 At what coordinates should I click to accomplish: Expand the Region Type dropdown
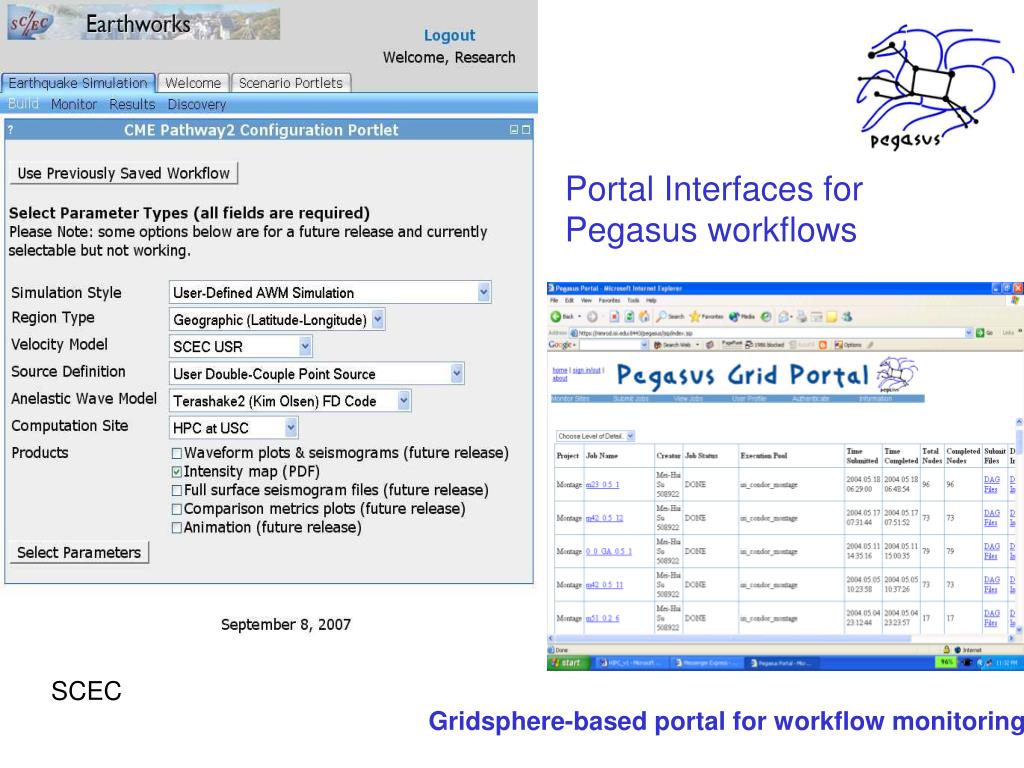(377, 319)
